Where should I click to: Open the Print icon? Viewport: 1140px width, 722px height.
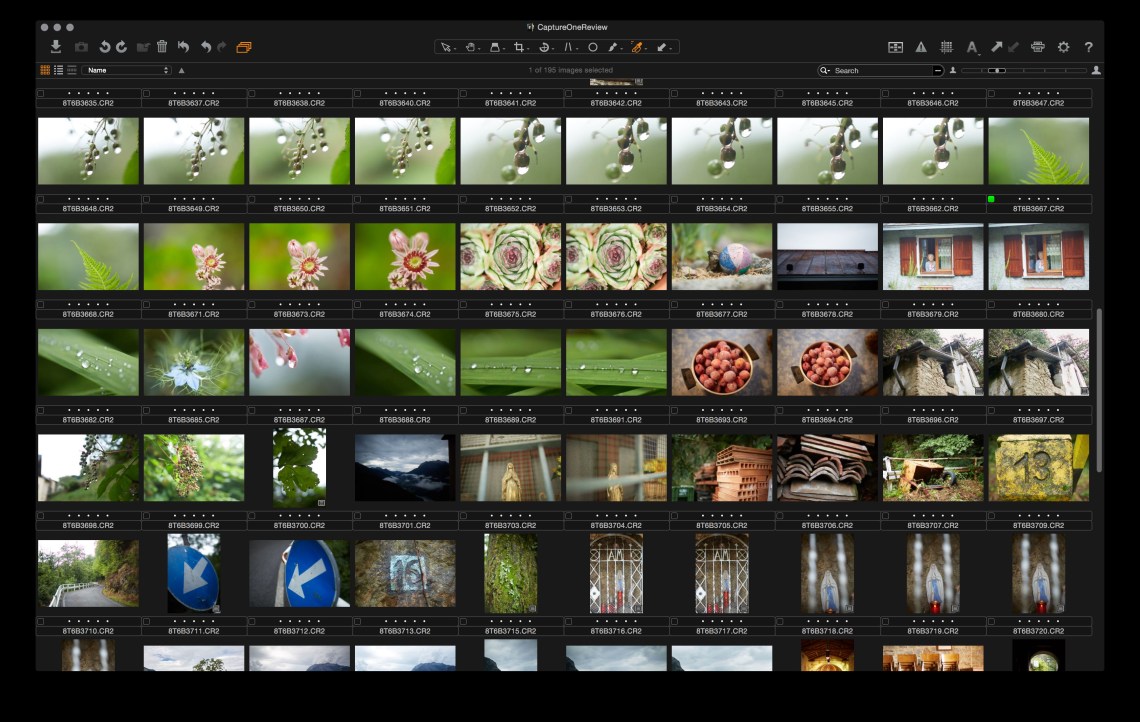click(1038, 47)
